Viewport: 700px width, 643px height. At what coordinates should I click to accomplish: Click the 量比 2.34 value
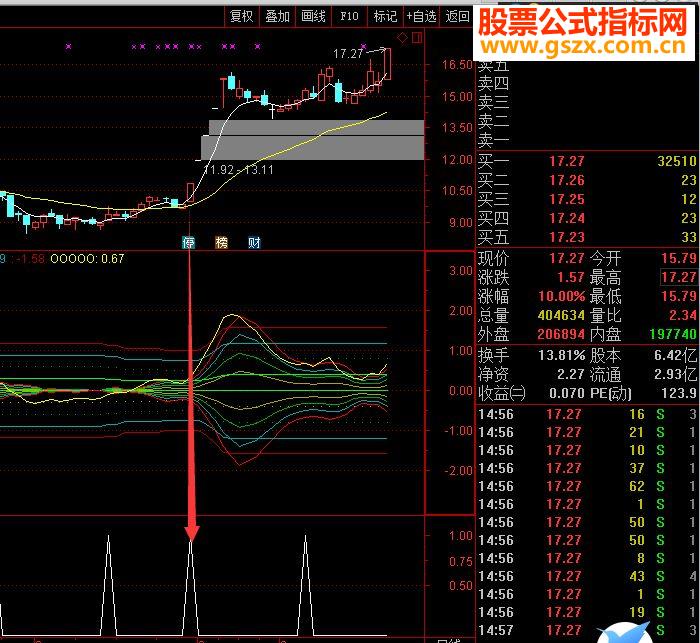(x=683, y=315)
